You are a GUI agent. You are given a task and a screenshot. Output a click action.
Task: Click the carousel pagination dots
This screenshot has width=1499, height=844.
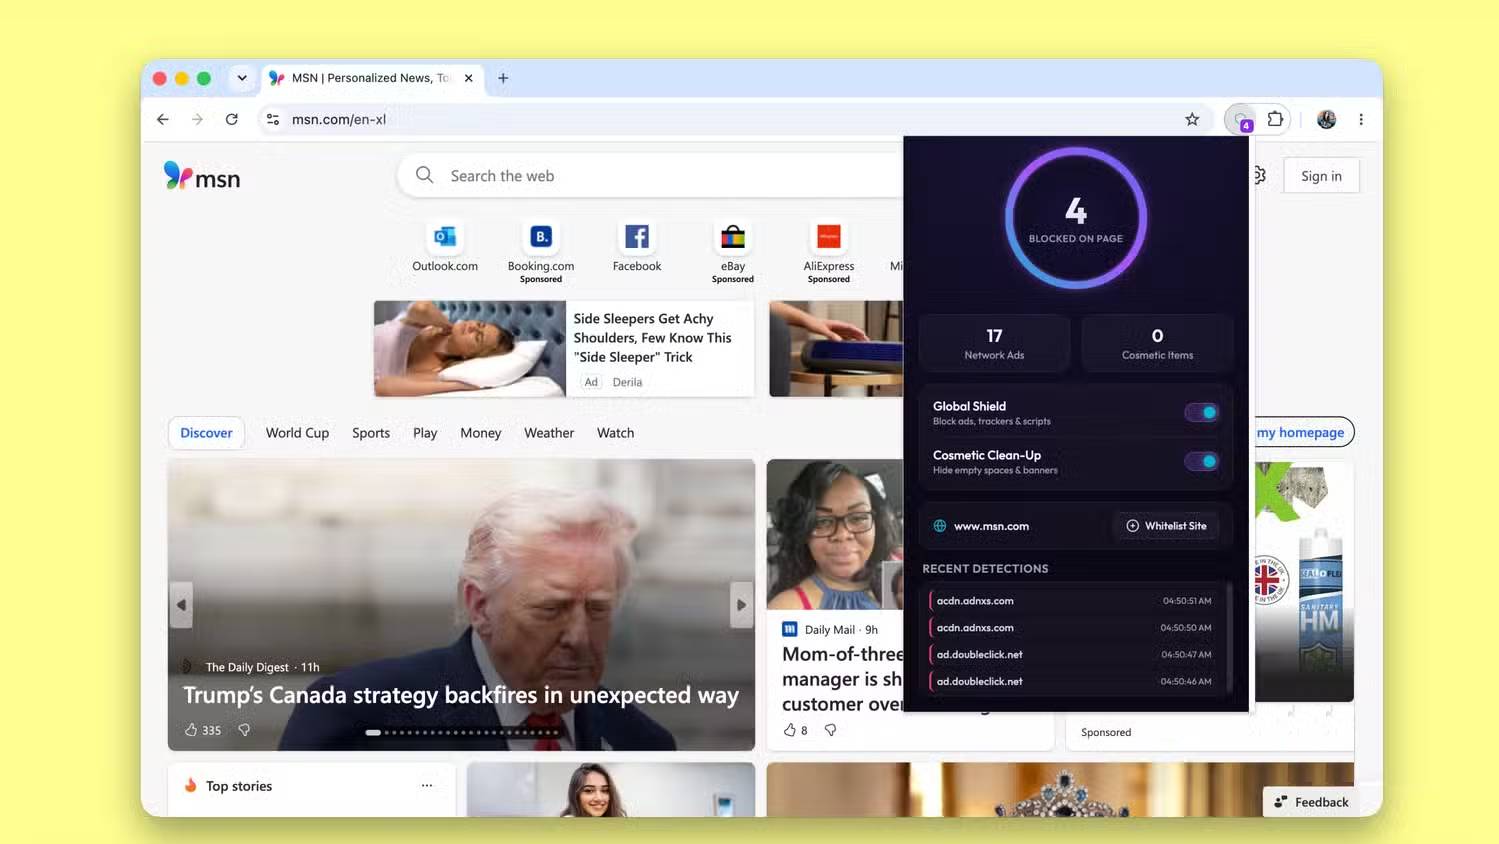click(461, 732)
